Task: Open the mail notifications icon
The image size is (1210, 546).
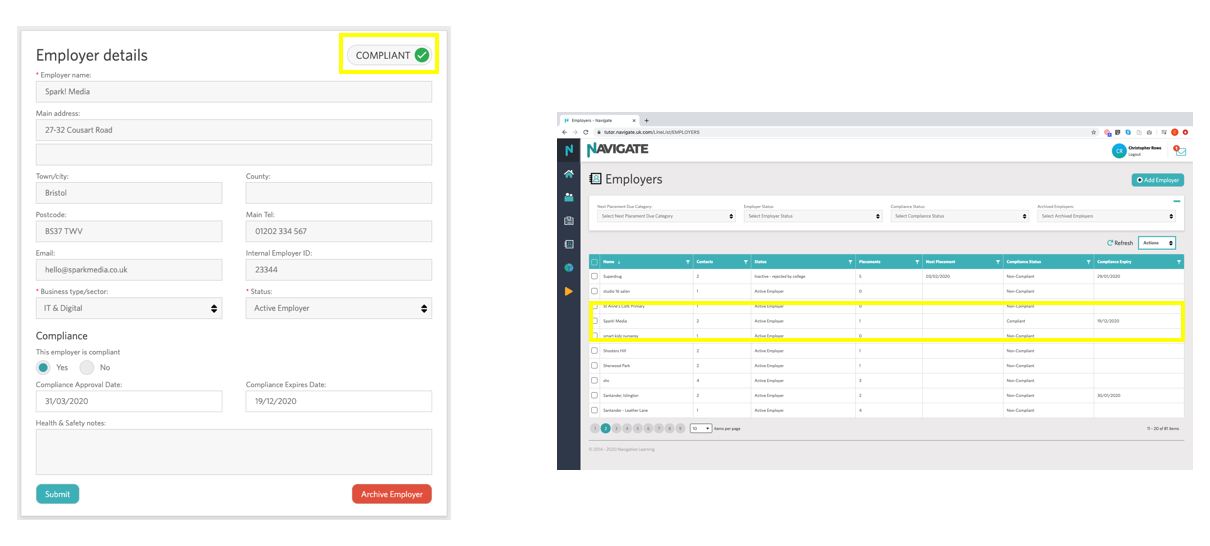Action: [1180, 151]
